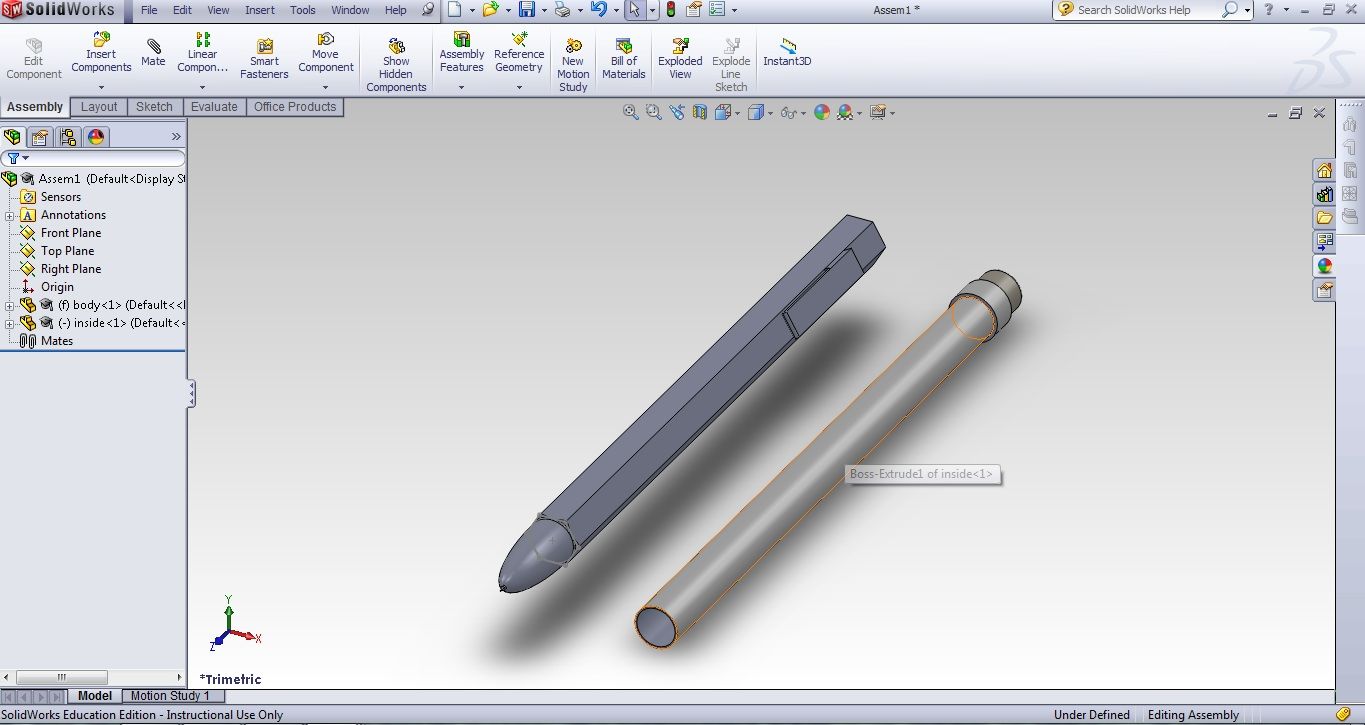The width and height of the screenshot is (1365, 725).
Task: Expand the body<1> component node
Action: pos(8,305)
